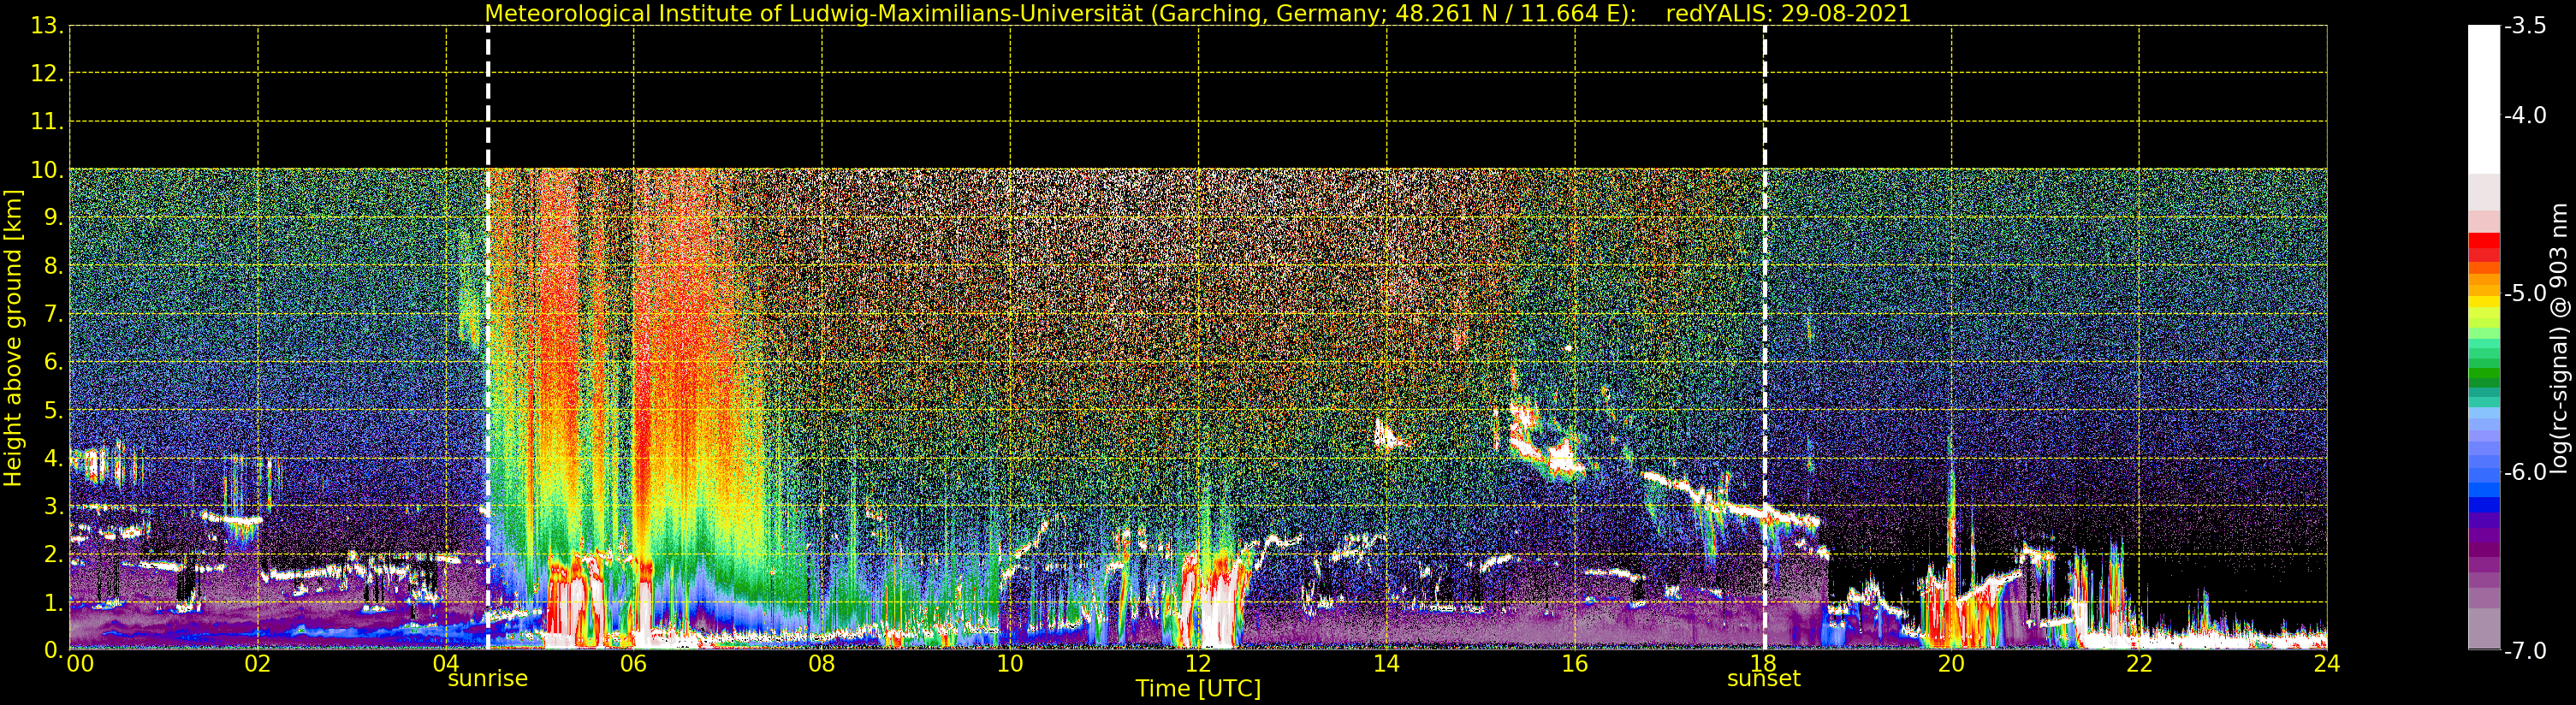Click time tick label '14'
Image resolution: width=2576 pixels, height=705 pixels.
1386,664
